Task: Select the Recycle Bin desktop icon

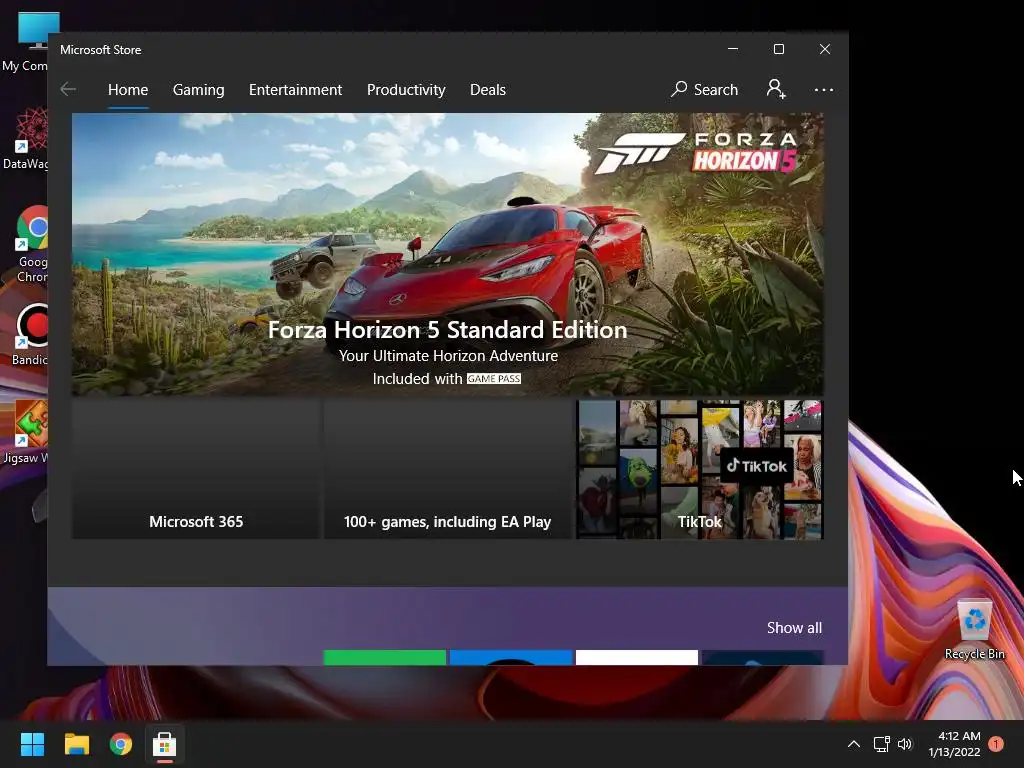Action: [x=974, y=629]
